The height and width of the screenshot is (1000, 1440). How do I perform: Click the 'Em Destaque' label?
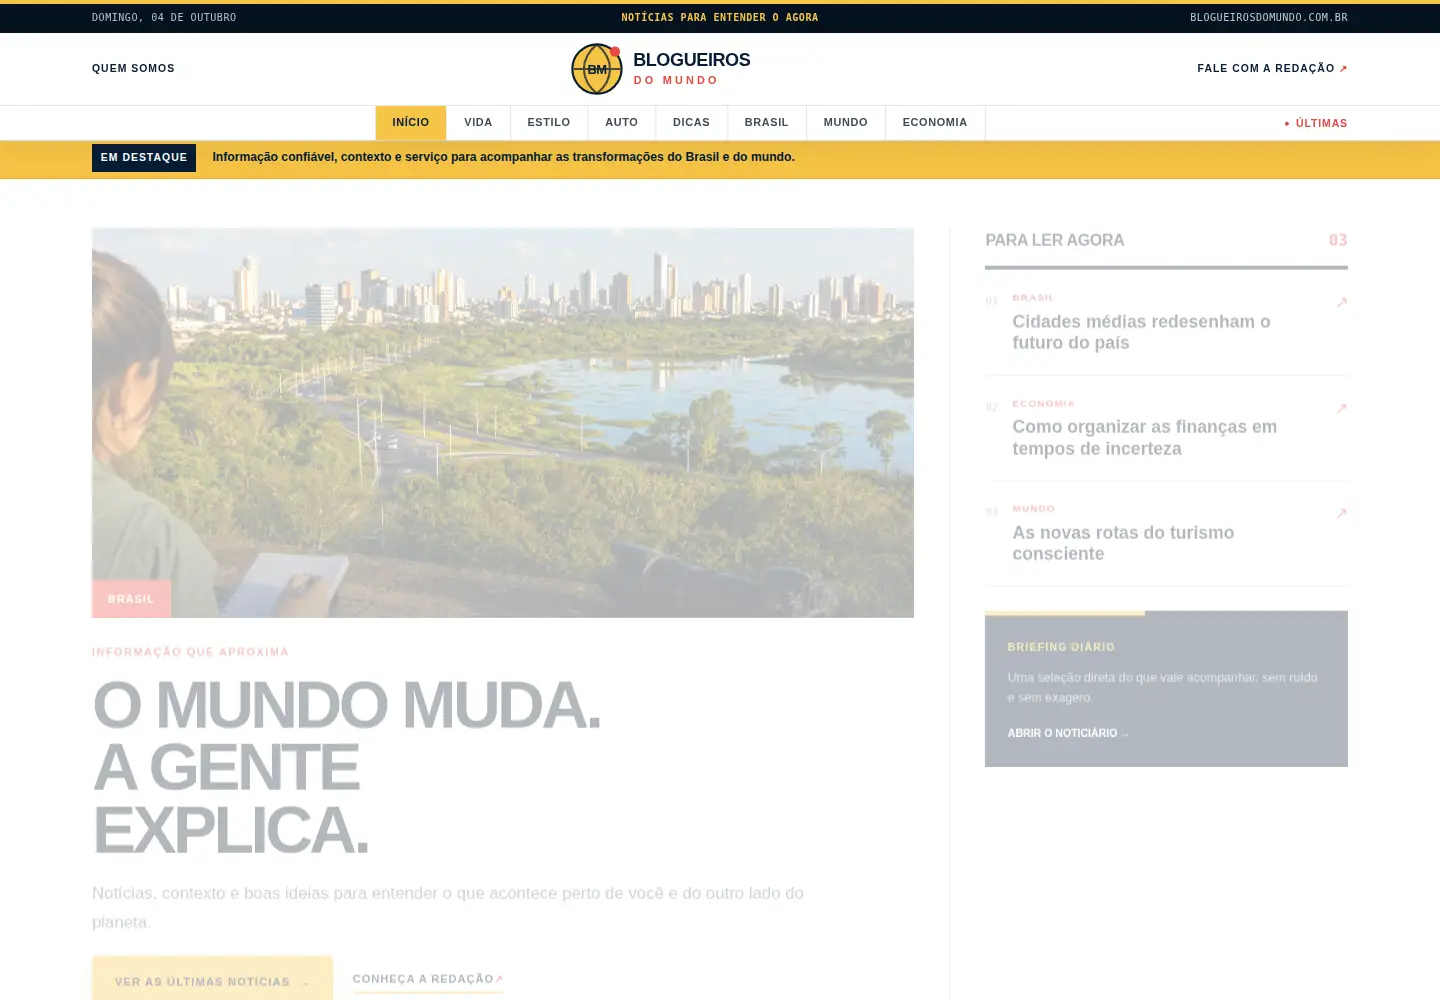point(144,158)
